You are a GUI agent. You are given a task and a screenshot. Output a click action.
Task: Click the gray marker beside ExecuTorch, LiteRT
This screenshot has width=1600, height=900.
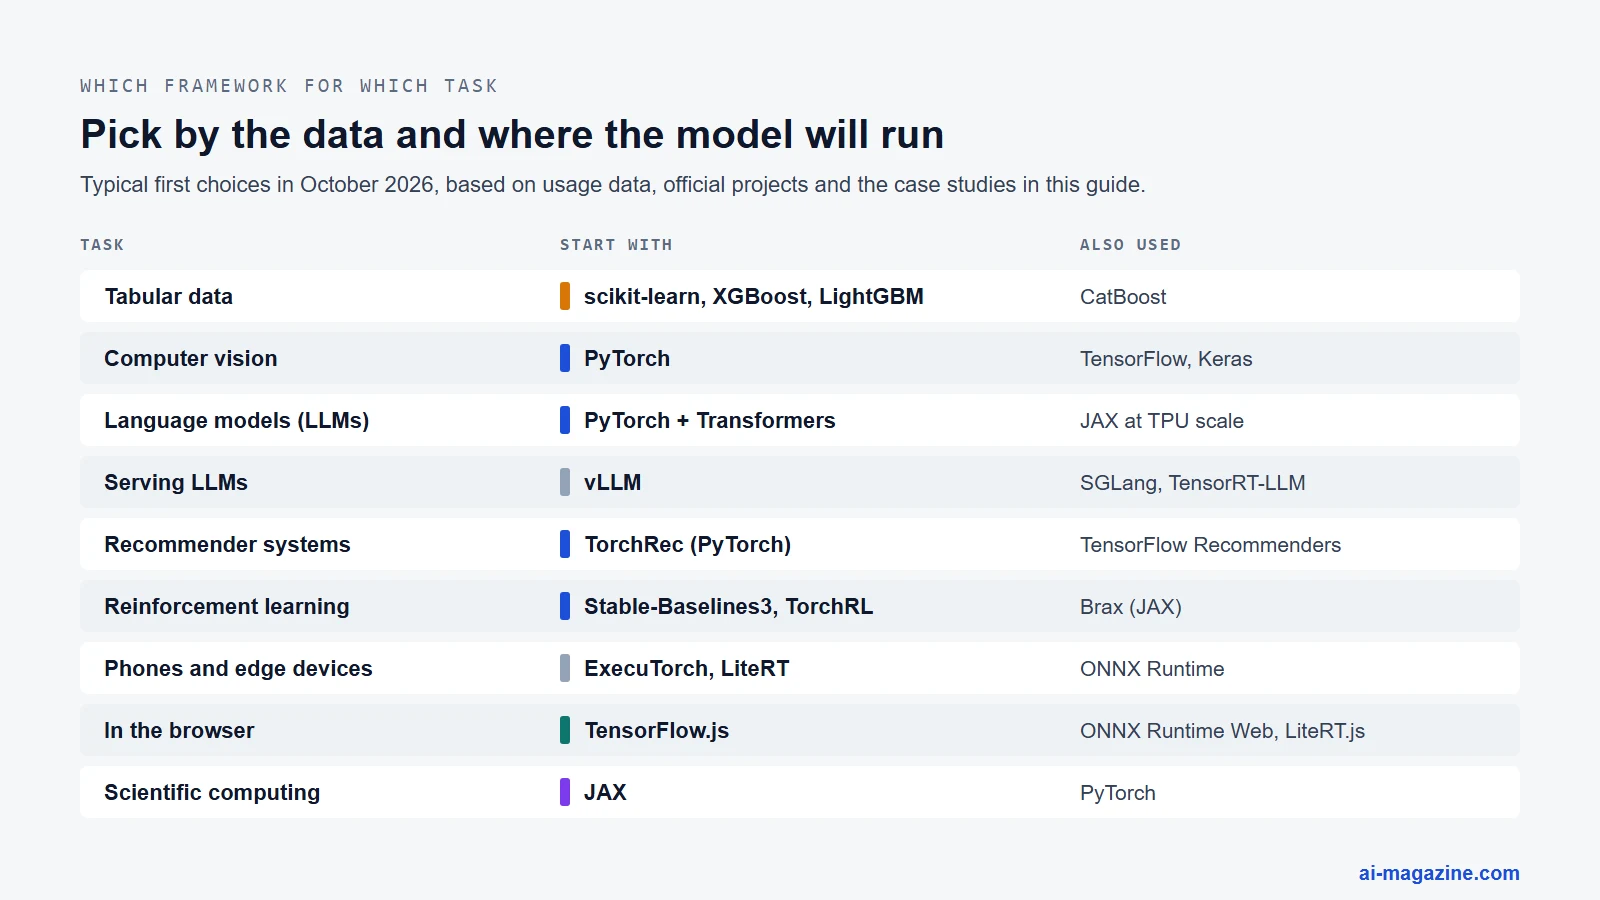pyautogui.click(x=565, y=668)
